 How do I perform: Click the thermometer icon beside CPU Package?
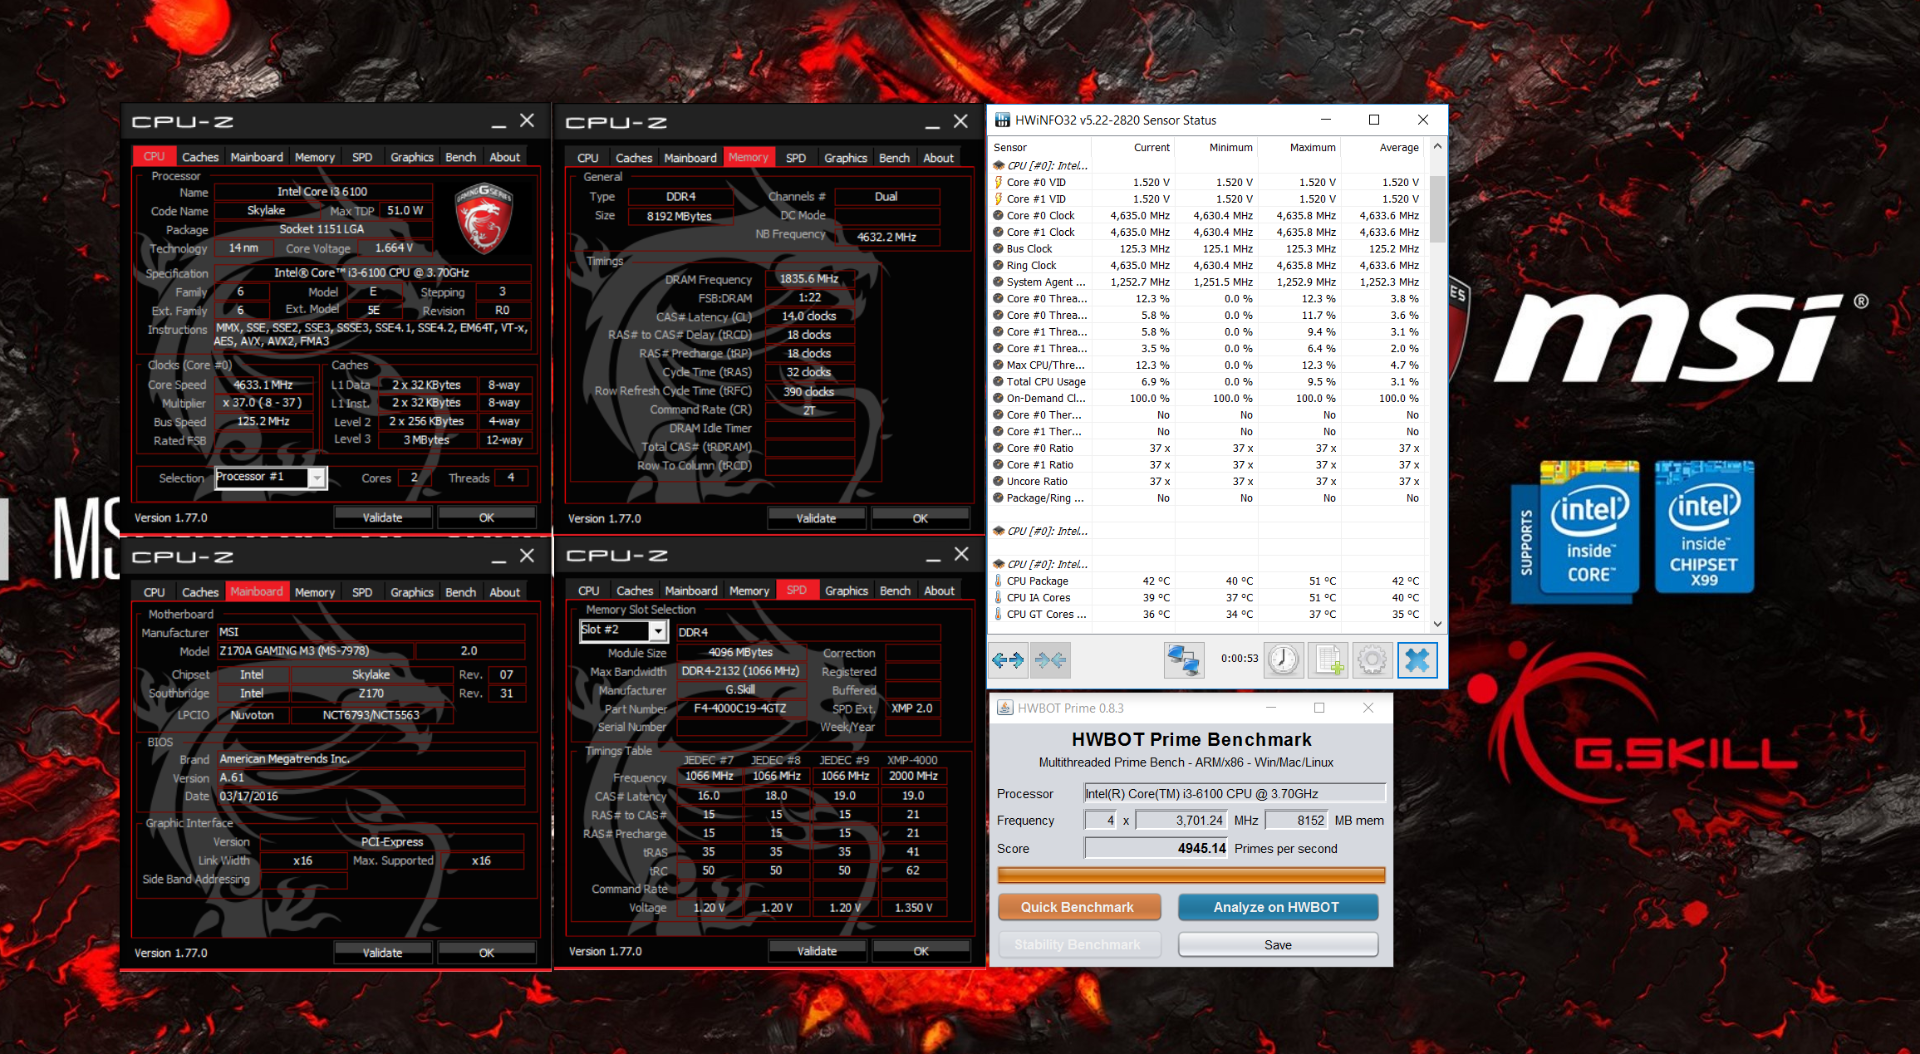pyautogui.click(x=998, y=581)
